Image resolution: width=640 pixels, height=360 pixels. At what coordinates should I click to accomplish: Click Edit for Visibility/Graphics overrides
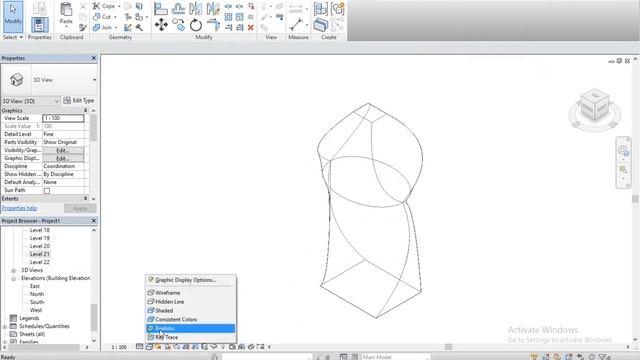pyautogui.click(x=63, y=150)
